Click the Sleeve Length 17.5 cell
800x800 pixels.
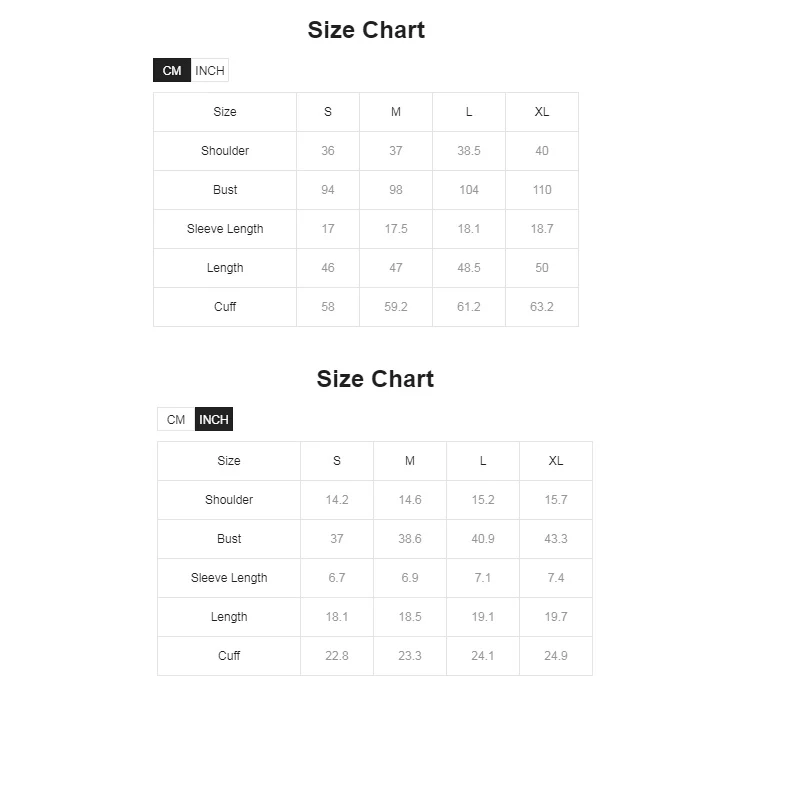click(396, 229)
